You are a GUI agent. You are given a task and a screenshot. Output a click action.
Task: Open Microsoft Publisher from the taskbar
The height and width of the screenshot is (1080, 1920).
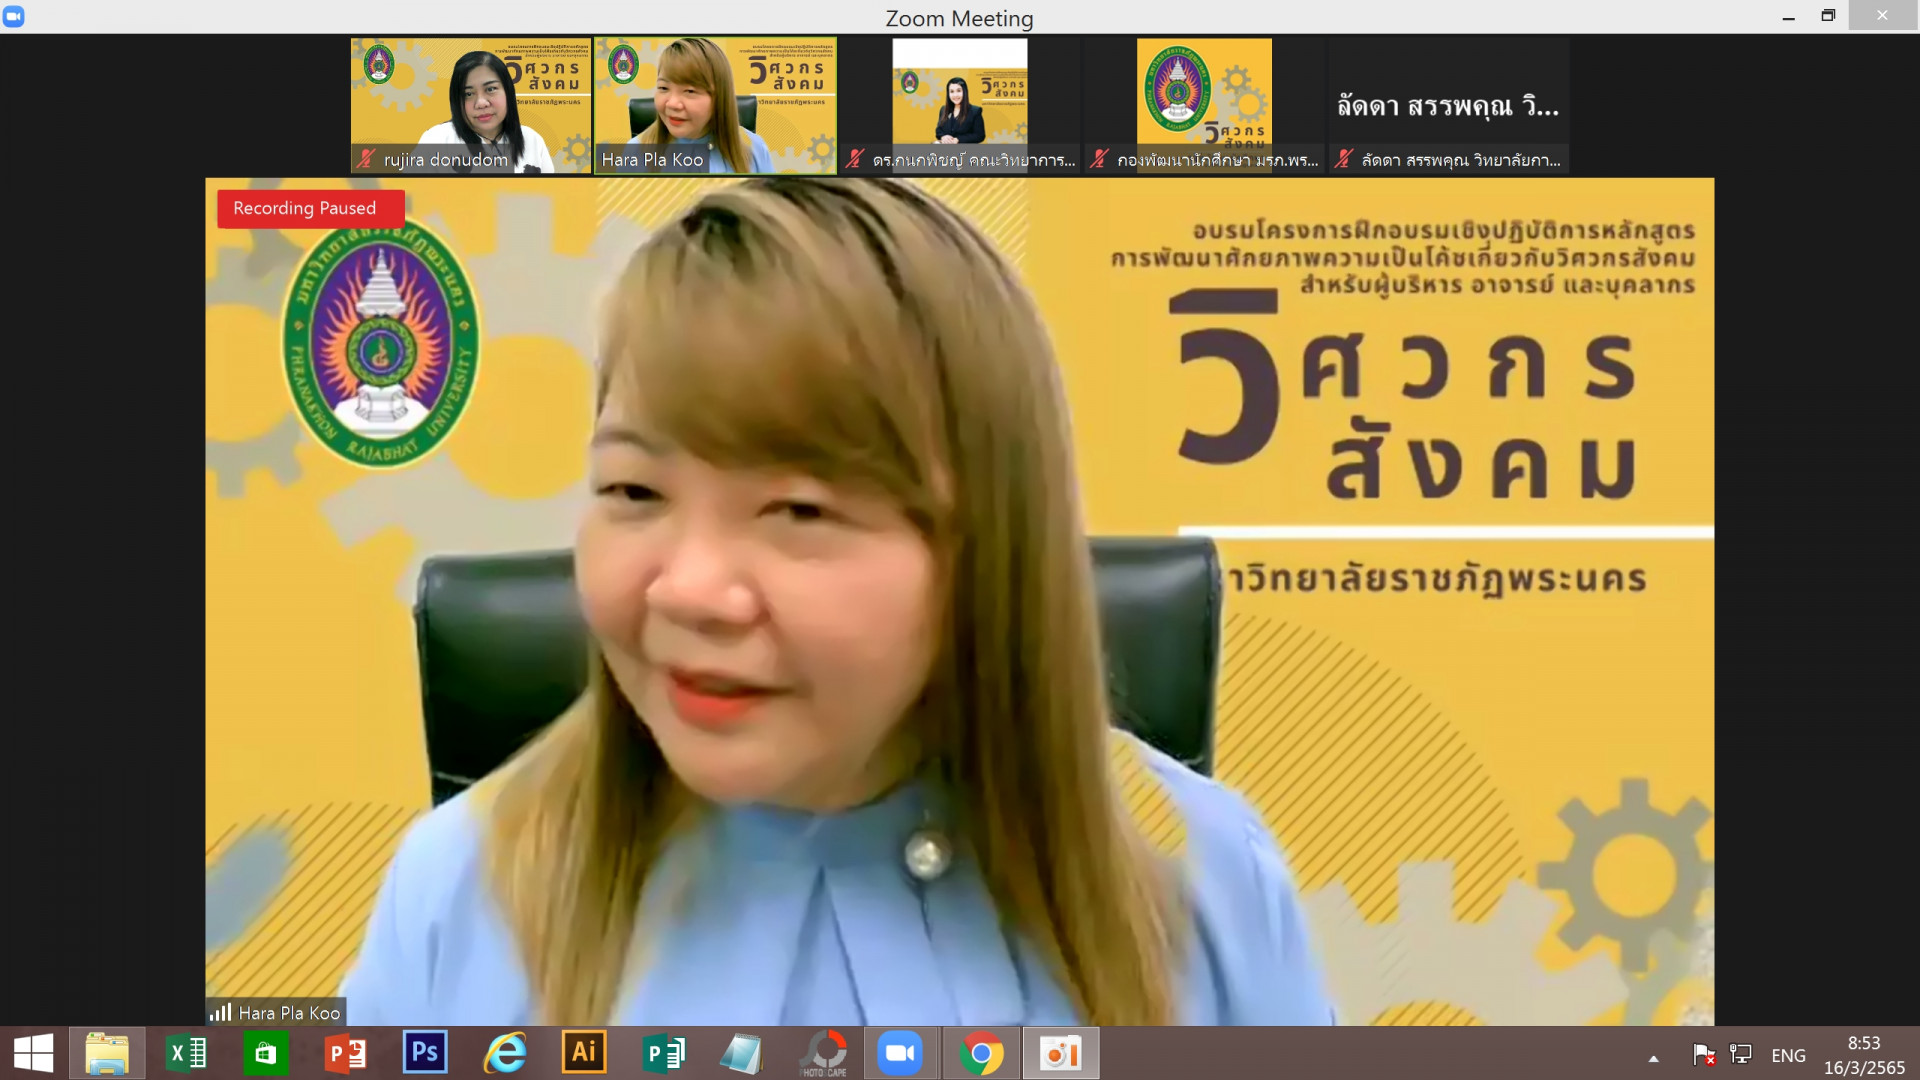[663, 1053]
